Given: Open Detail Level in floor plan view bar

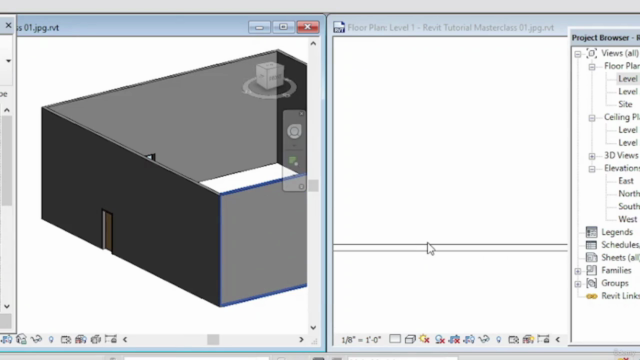Looking at the screenshot, I should click(x=395, y=339).
